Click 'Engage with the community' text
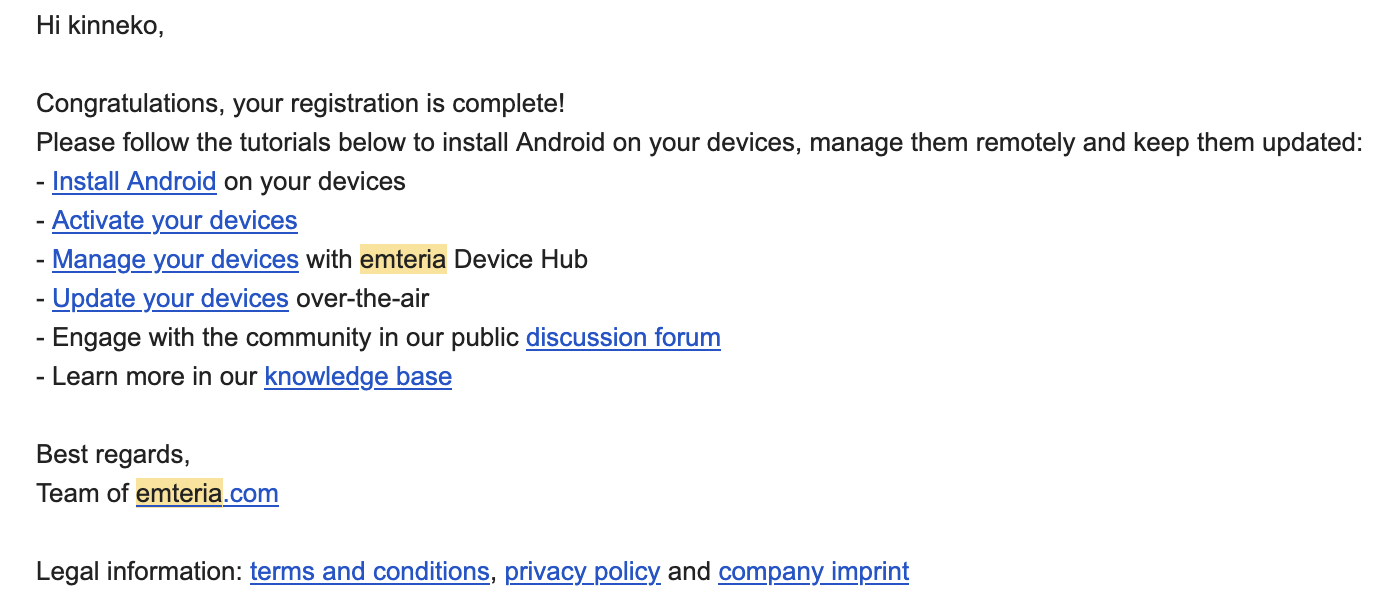This screenshot has height=606, width=1398. pos(198,338)
